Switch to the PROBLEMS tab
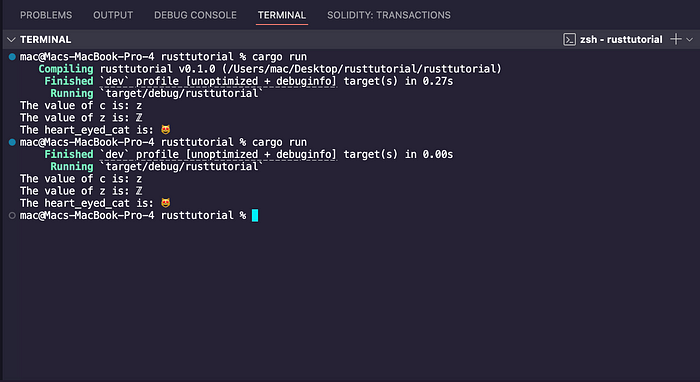Viewport: 700px width, 382px height. coord(46,15)
